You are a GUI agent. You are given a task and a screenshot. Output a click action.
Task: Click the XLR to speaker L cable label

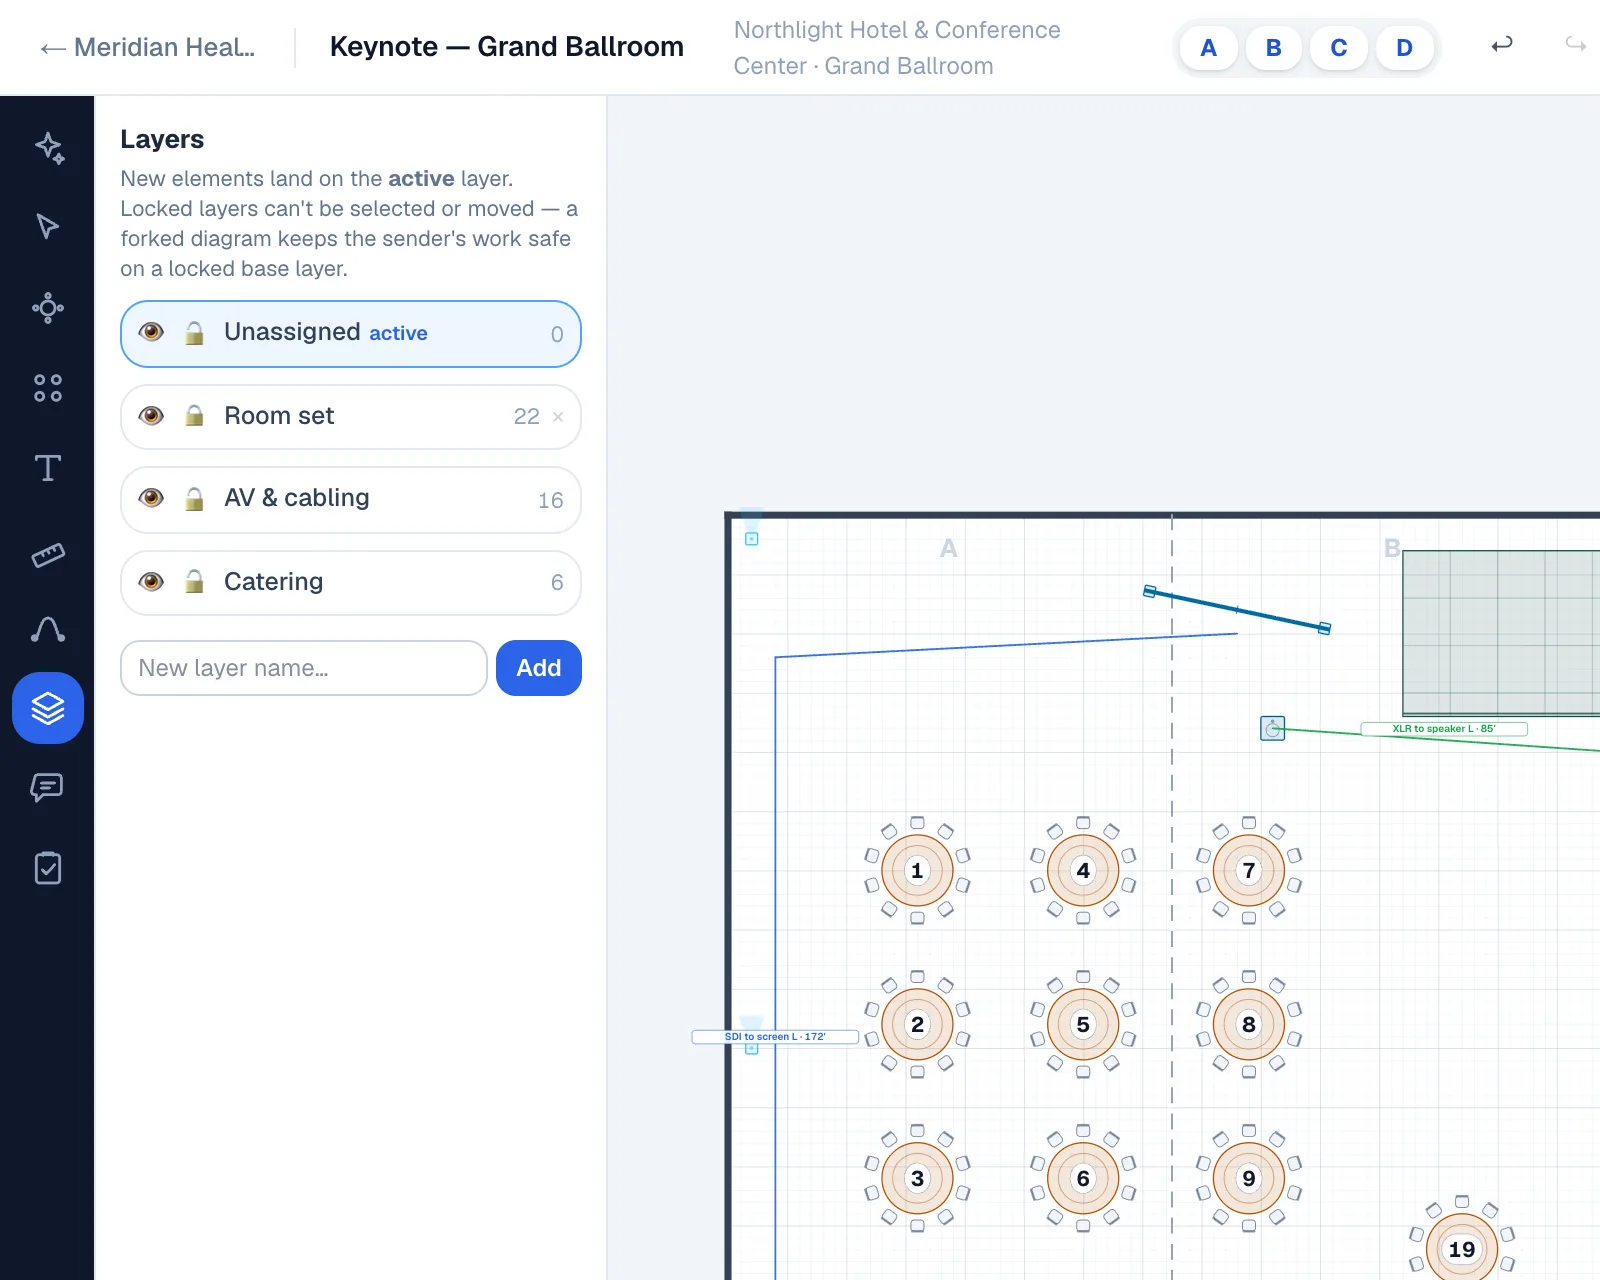pyautogui.click(x=1444, y=729)
